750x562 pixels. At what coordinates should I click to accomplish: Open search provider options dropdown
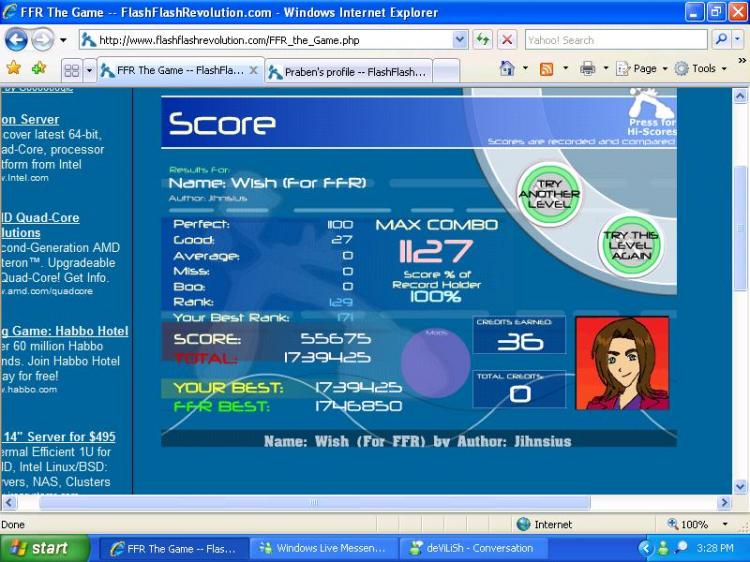pos(738,40)
